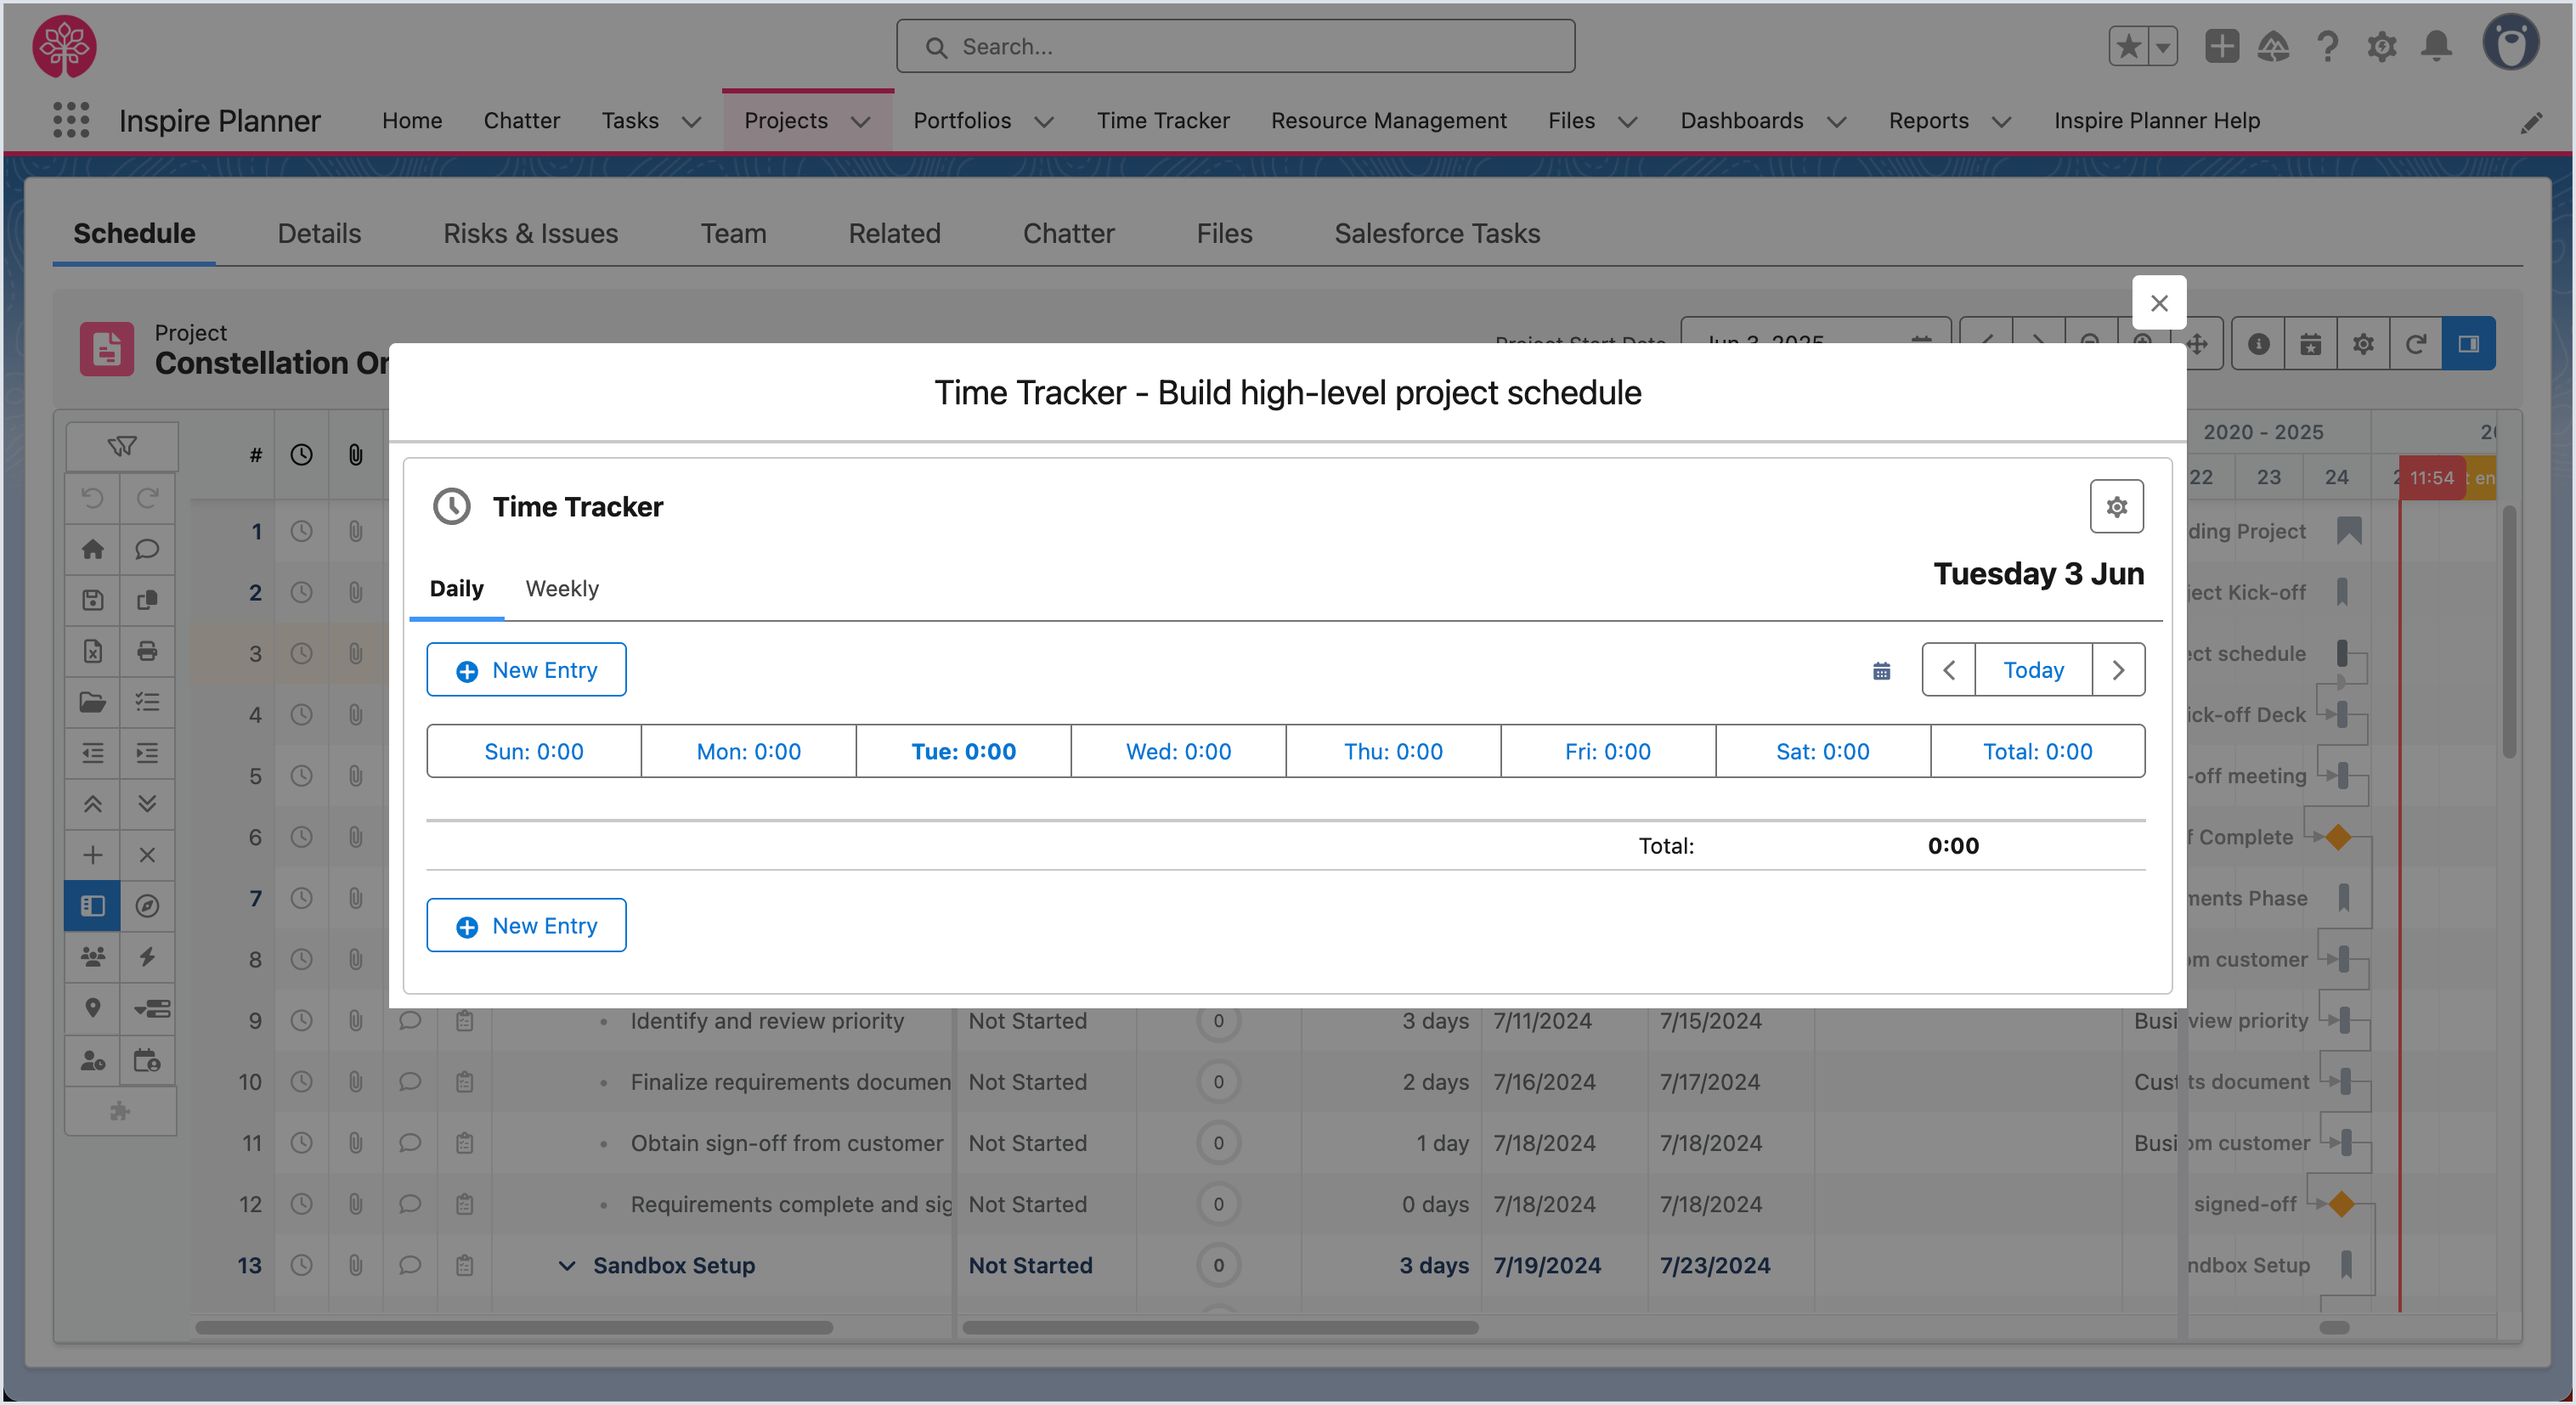Click the global add plus icon in header
The height and width of the screenshot is (1405, 2576).
coord(2221,46)
